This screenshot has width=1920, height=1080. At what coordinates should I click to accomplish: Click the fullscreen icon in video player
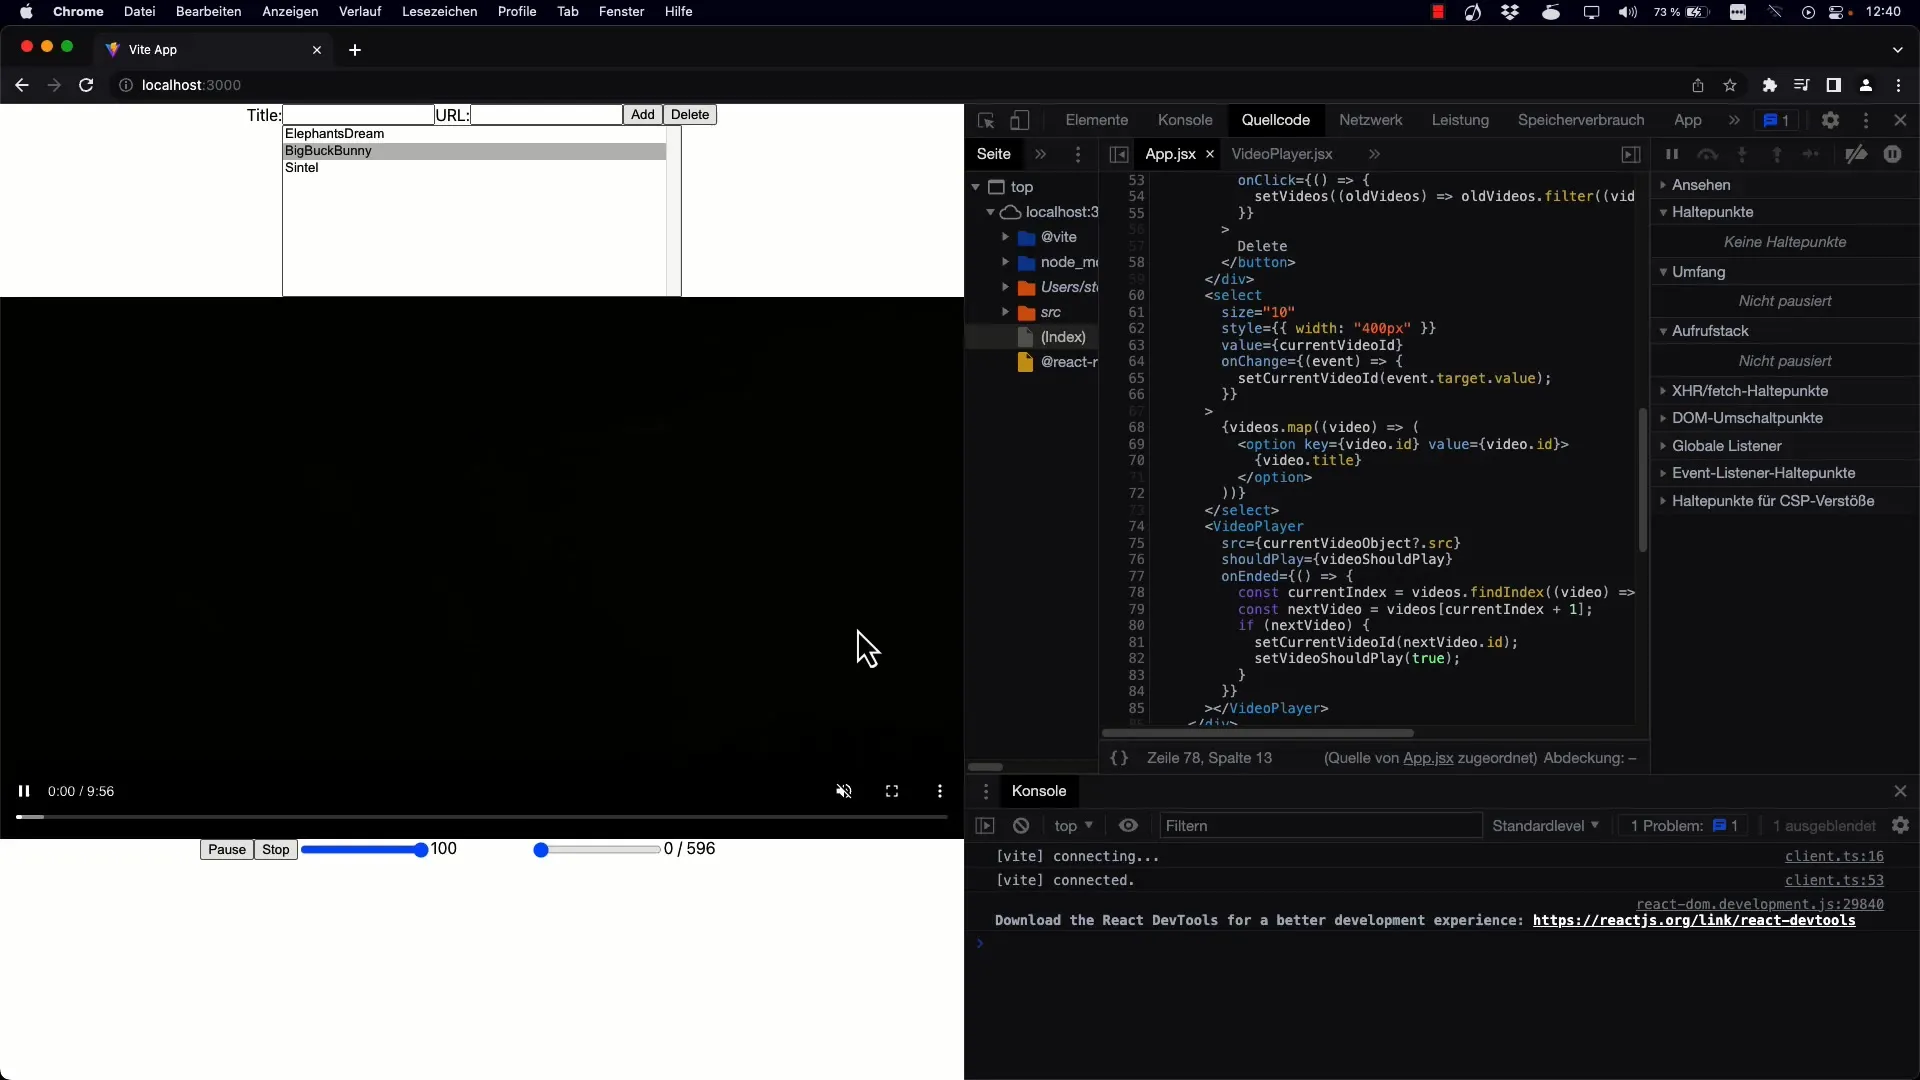pyautogui.click(x=891, y=791)
